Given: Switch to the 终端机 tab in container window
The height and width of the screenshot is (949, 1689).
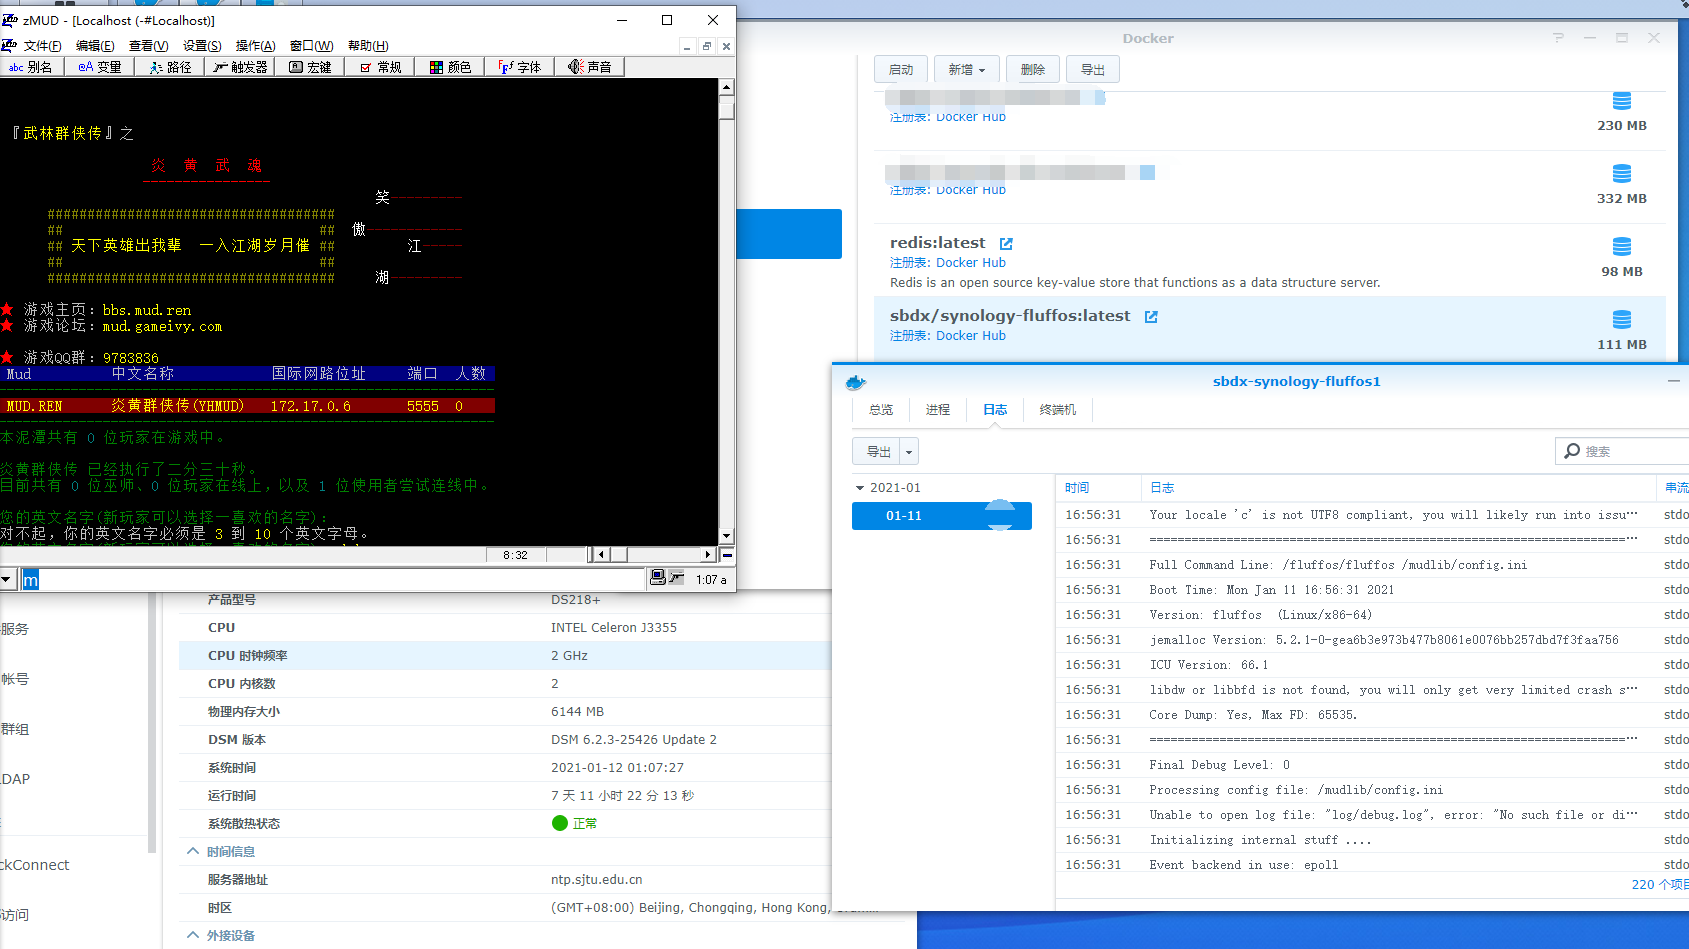Looking at the screenshot, I should (x=1058, y=410).
